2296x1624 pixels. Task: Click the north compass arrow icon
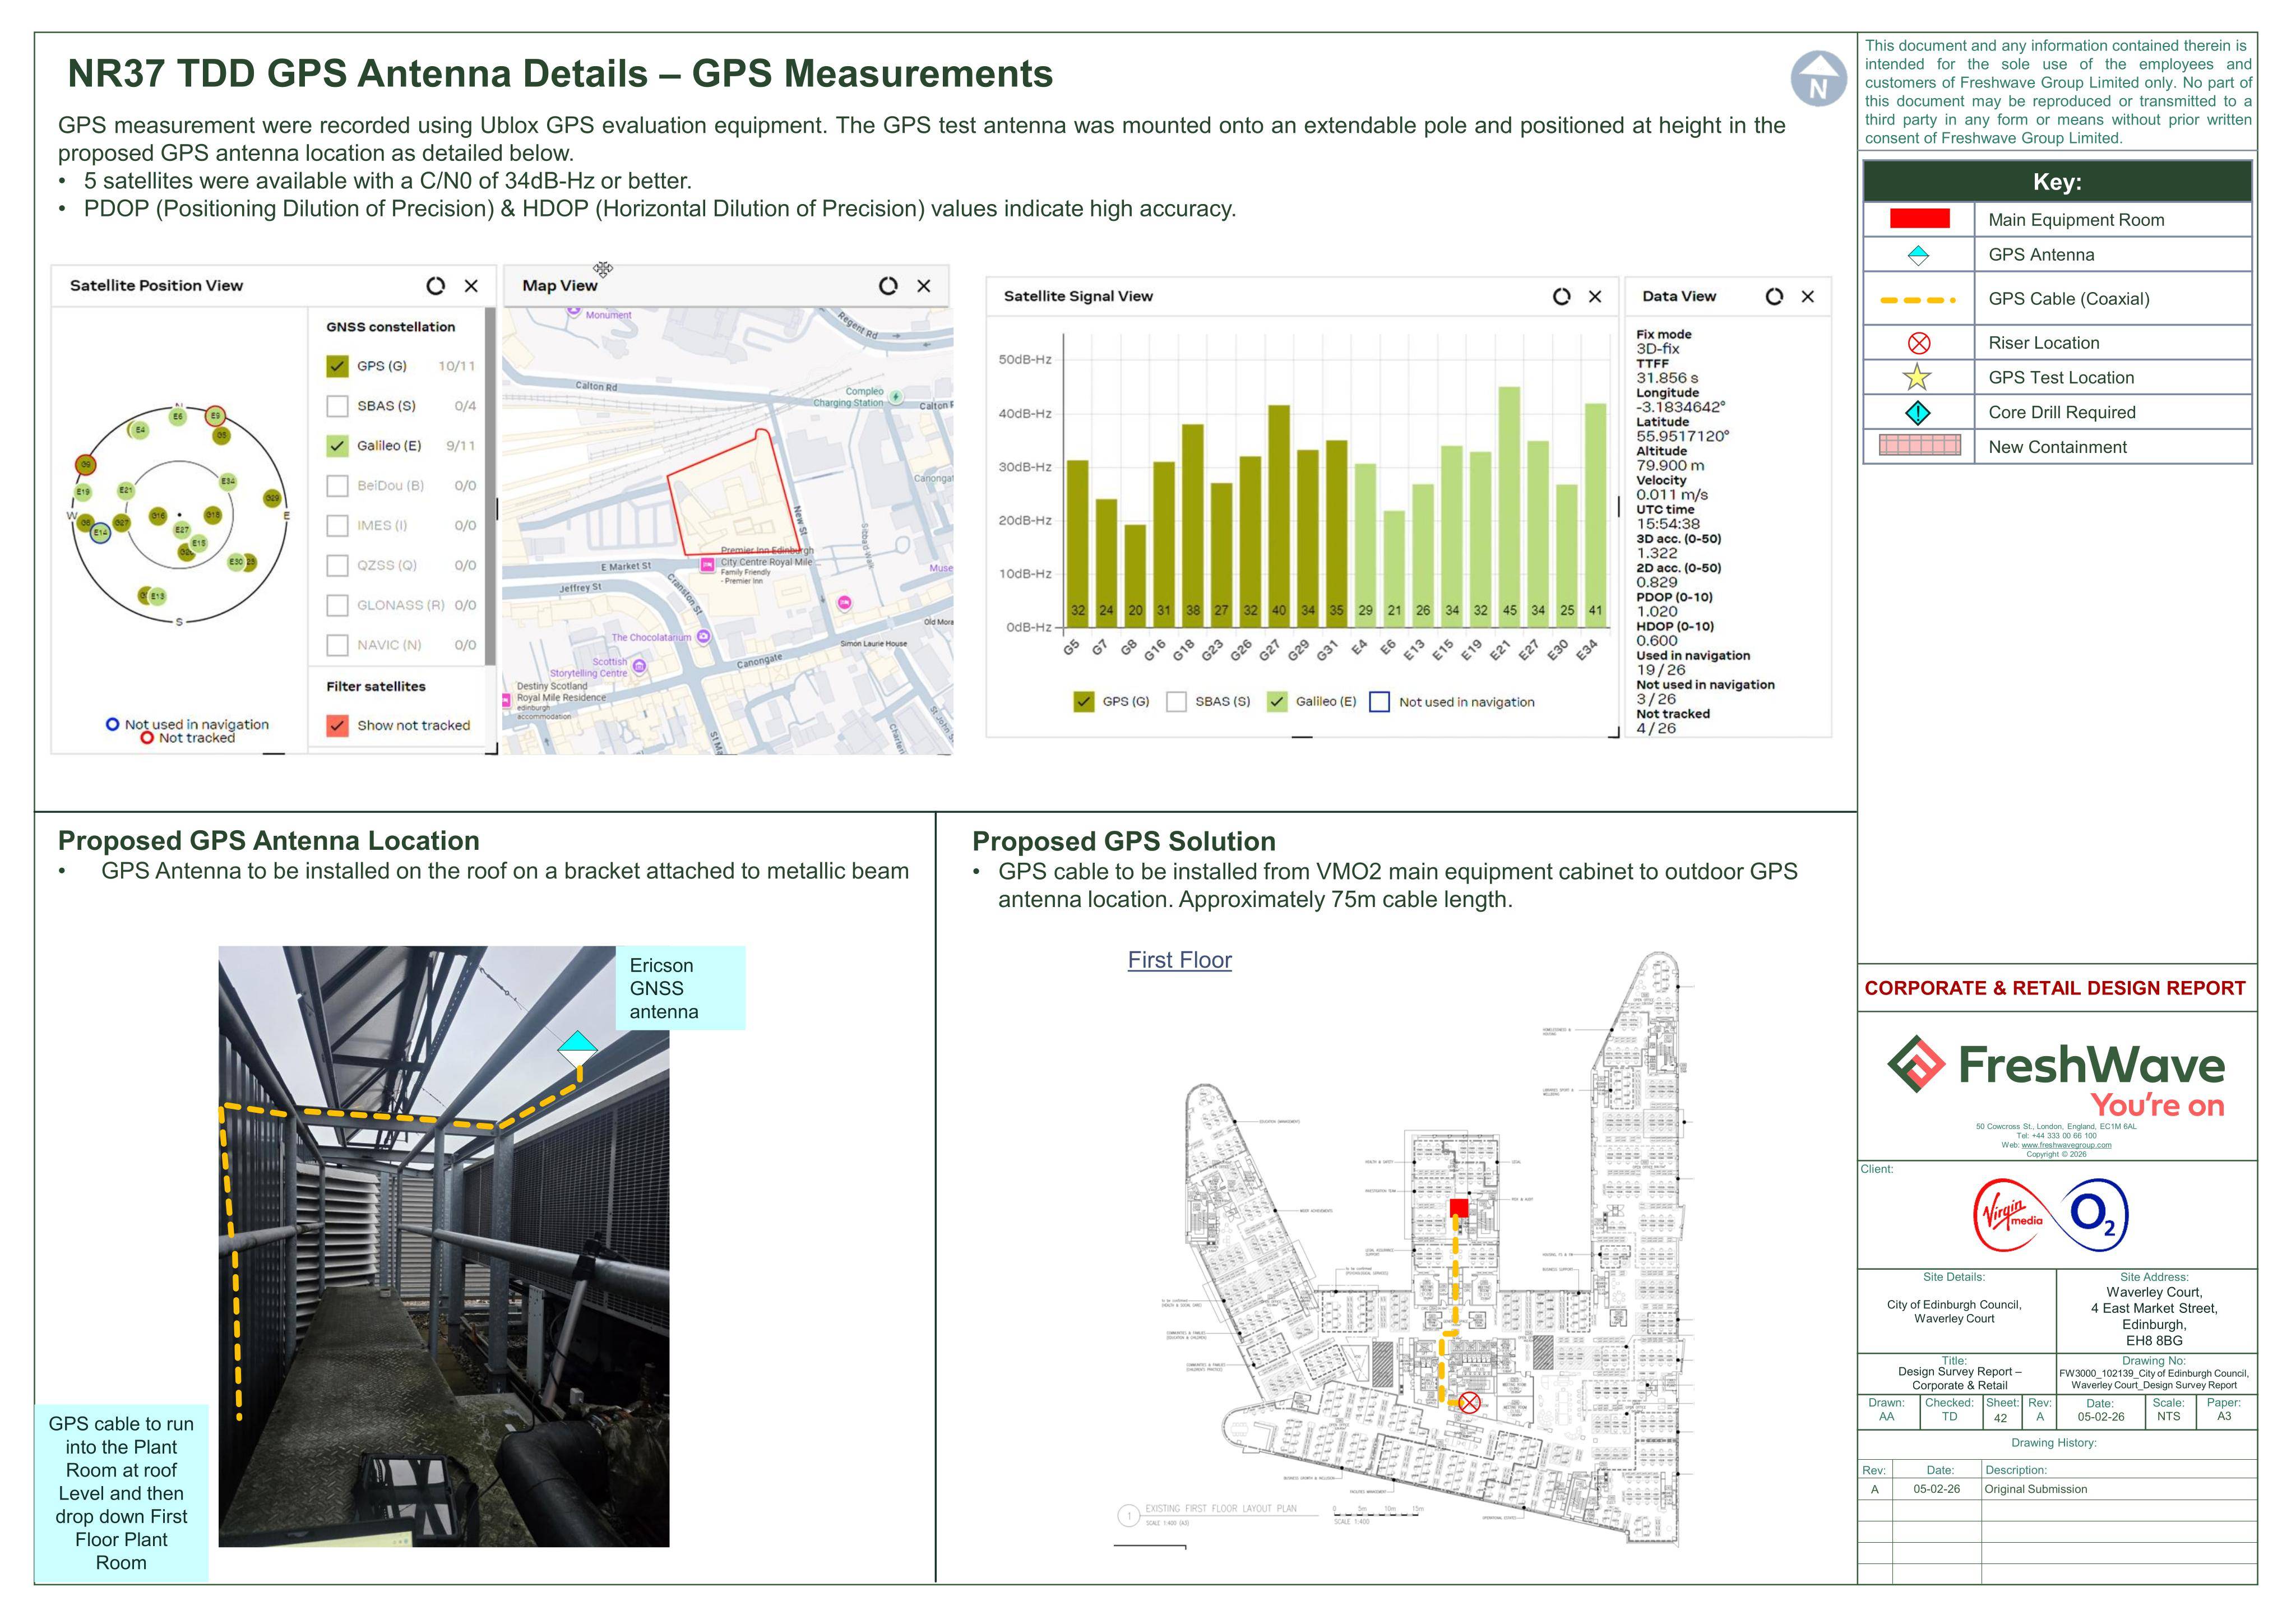coord(1818,79)
